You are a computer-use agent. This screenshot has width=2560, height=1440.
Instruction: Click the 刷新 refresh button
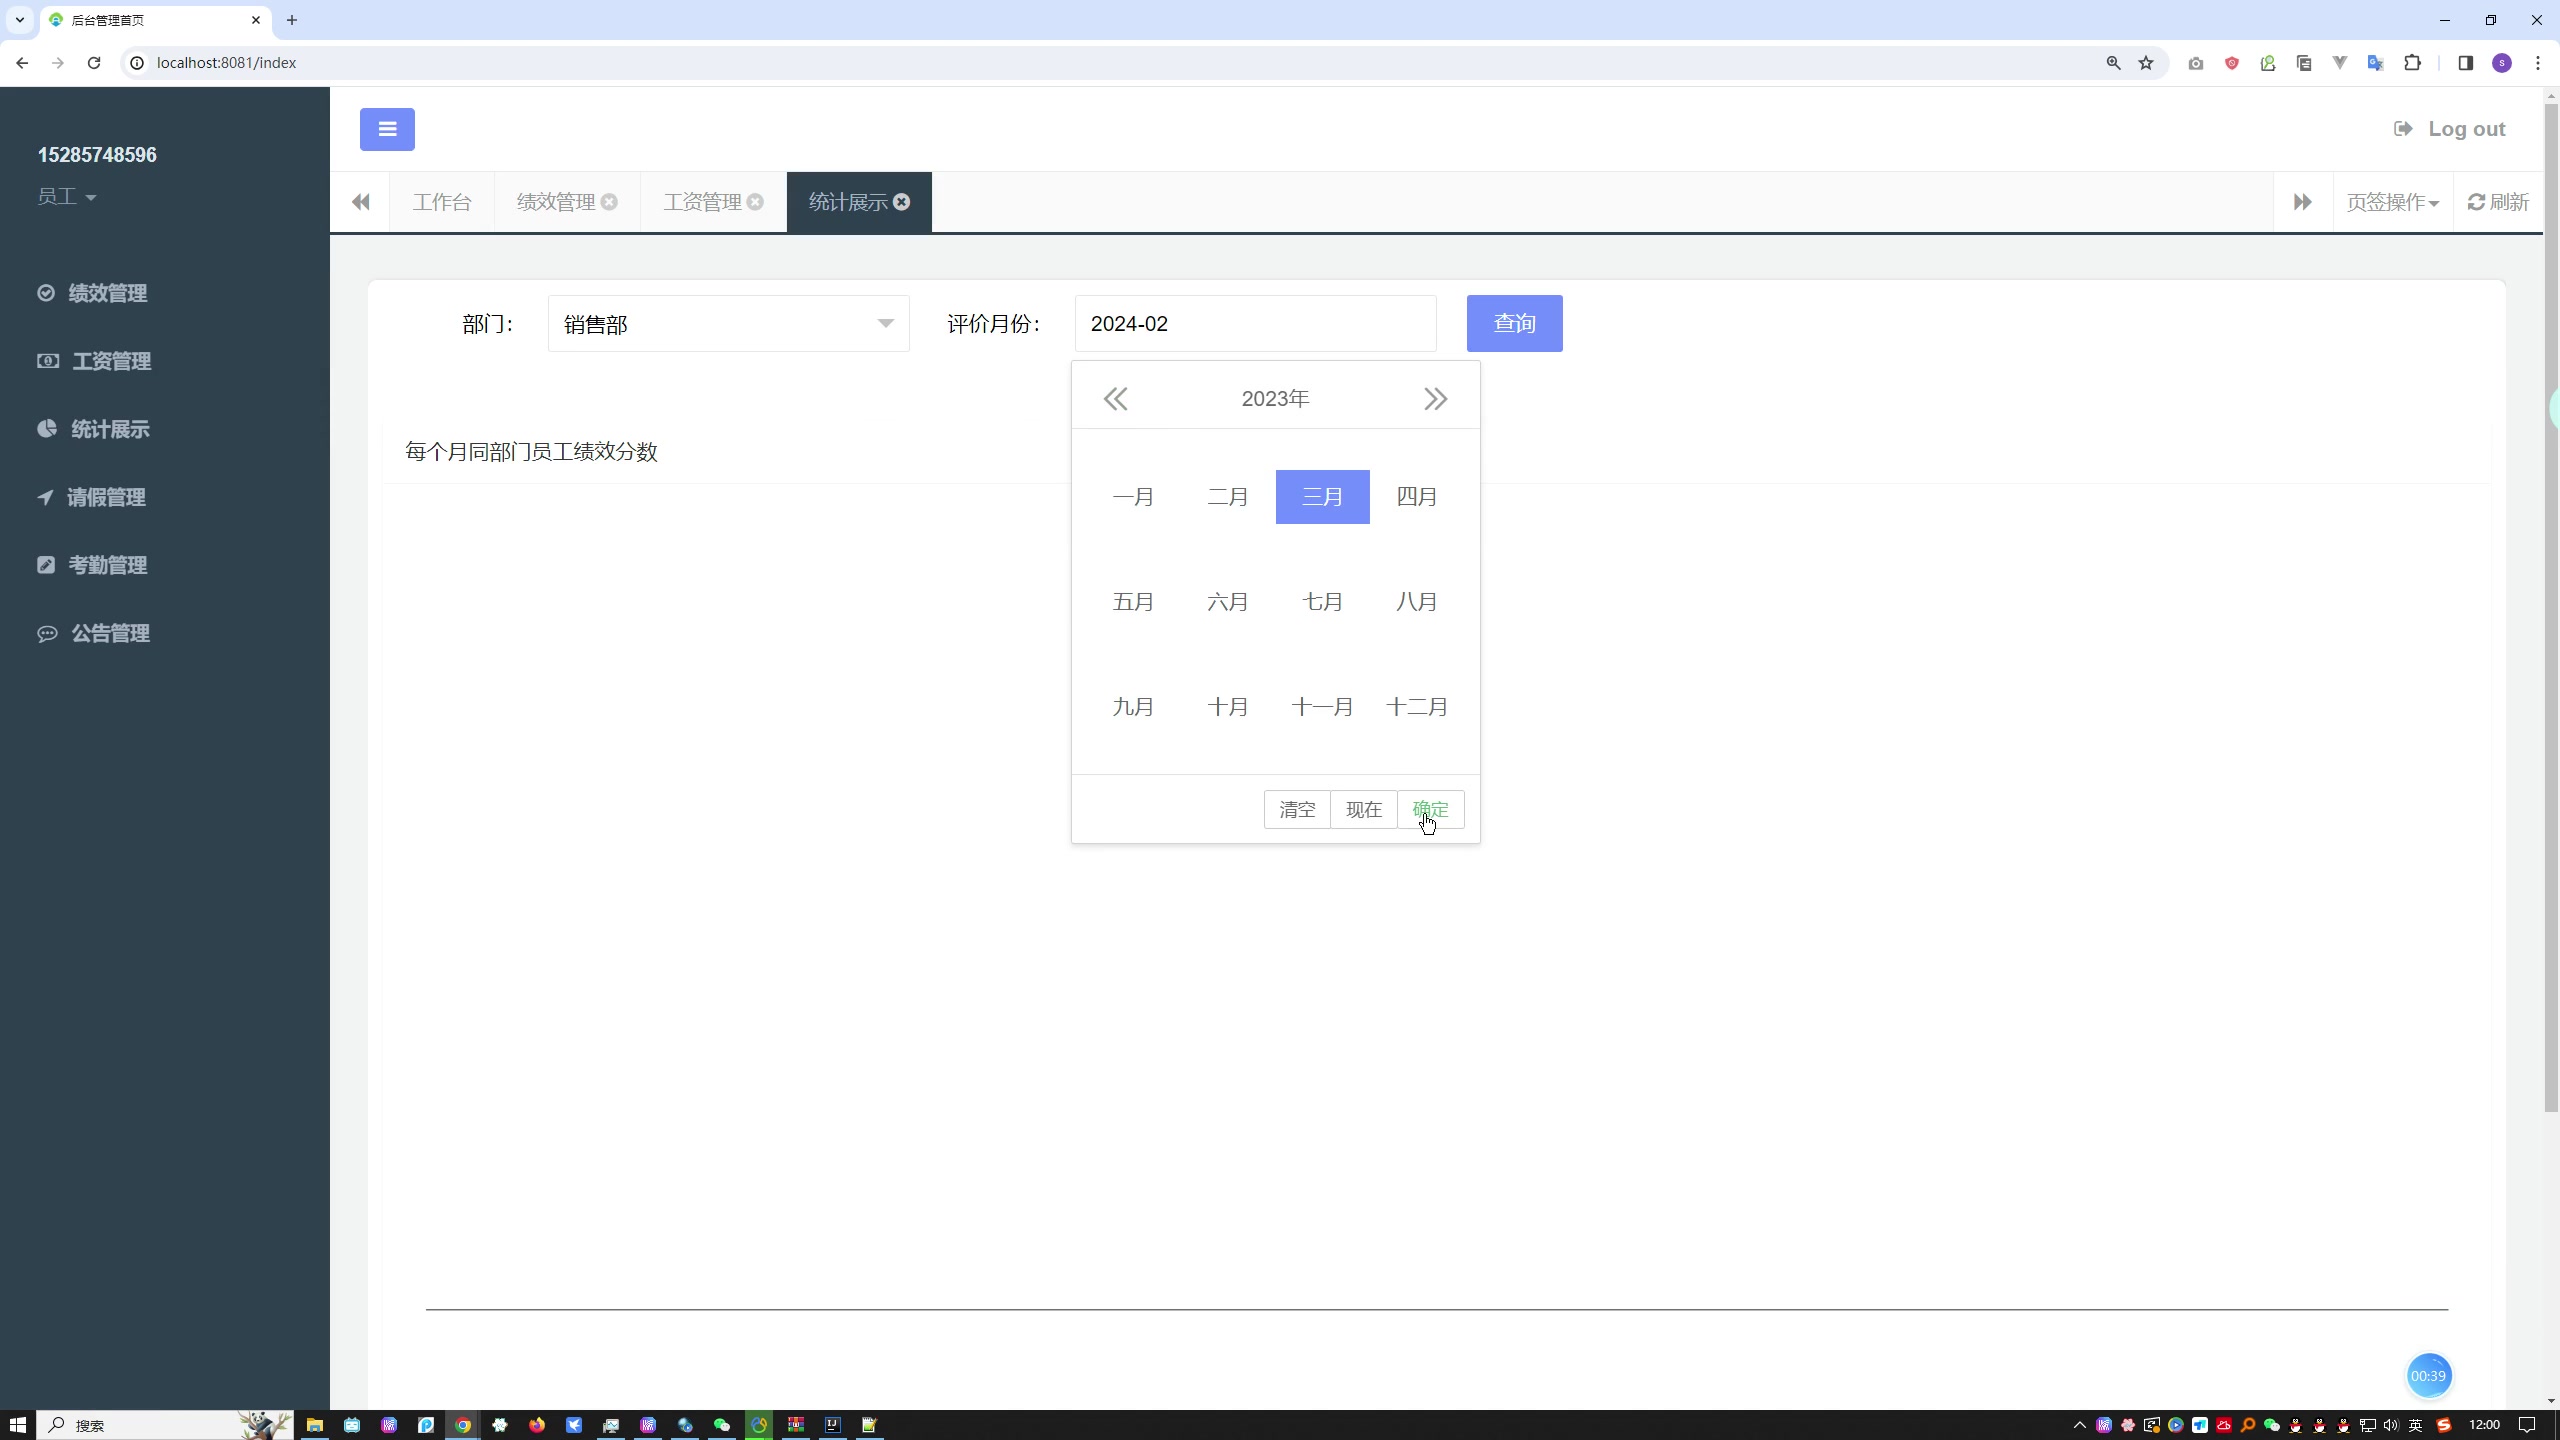click(2498, 202)
